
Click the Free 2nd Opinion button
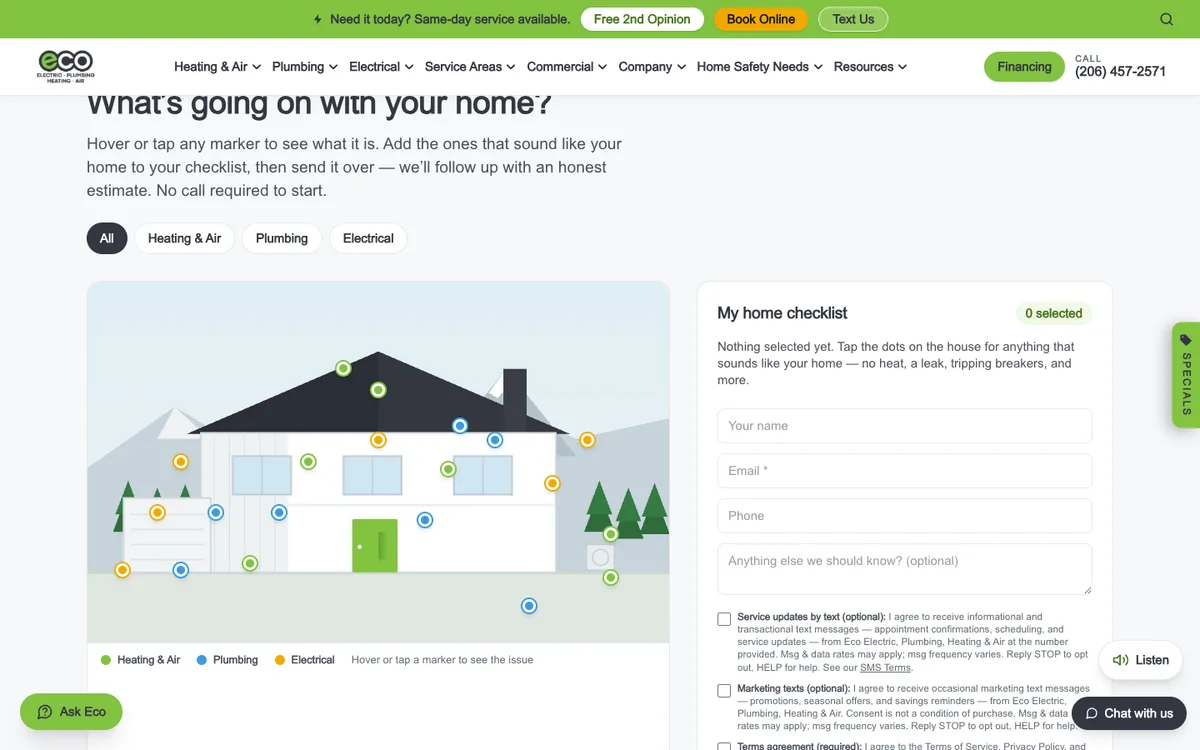click(642, 19)
